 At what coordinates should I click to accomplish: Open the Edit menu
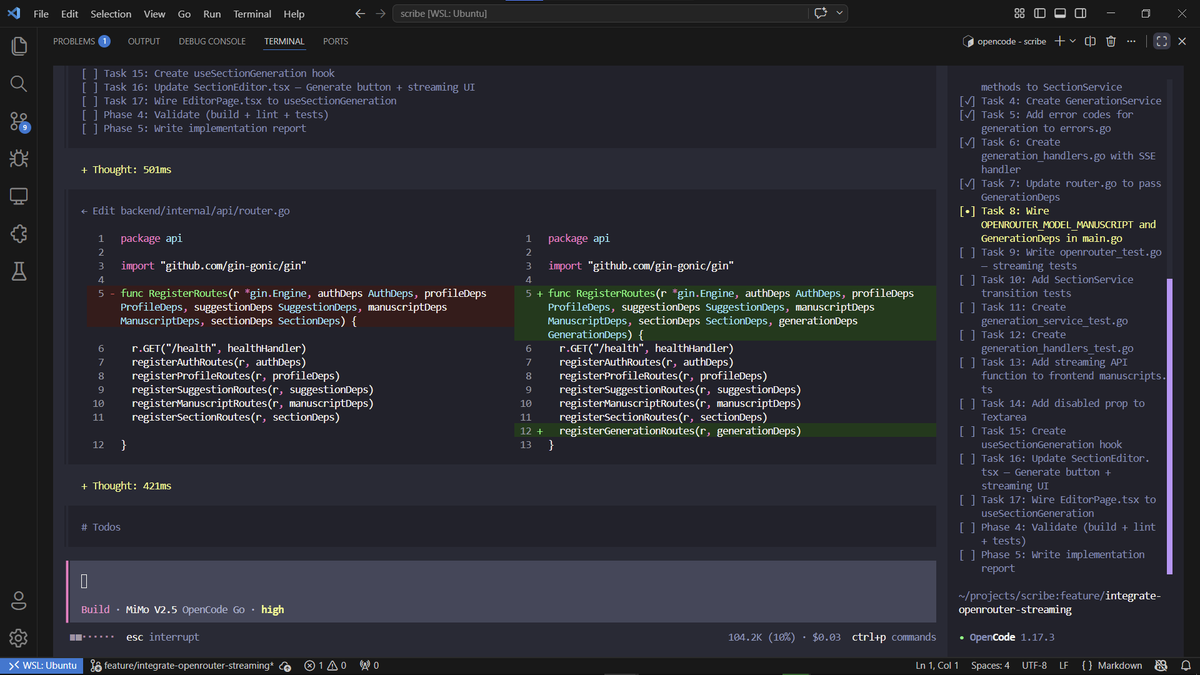(x=70, y=14)
